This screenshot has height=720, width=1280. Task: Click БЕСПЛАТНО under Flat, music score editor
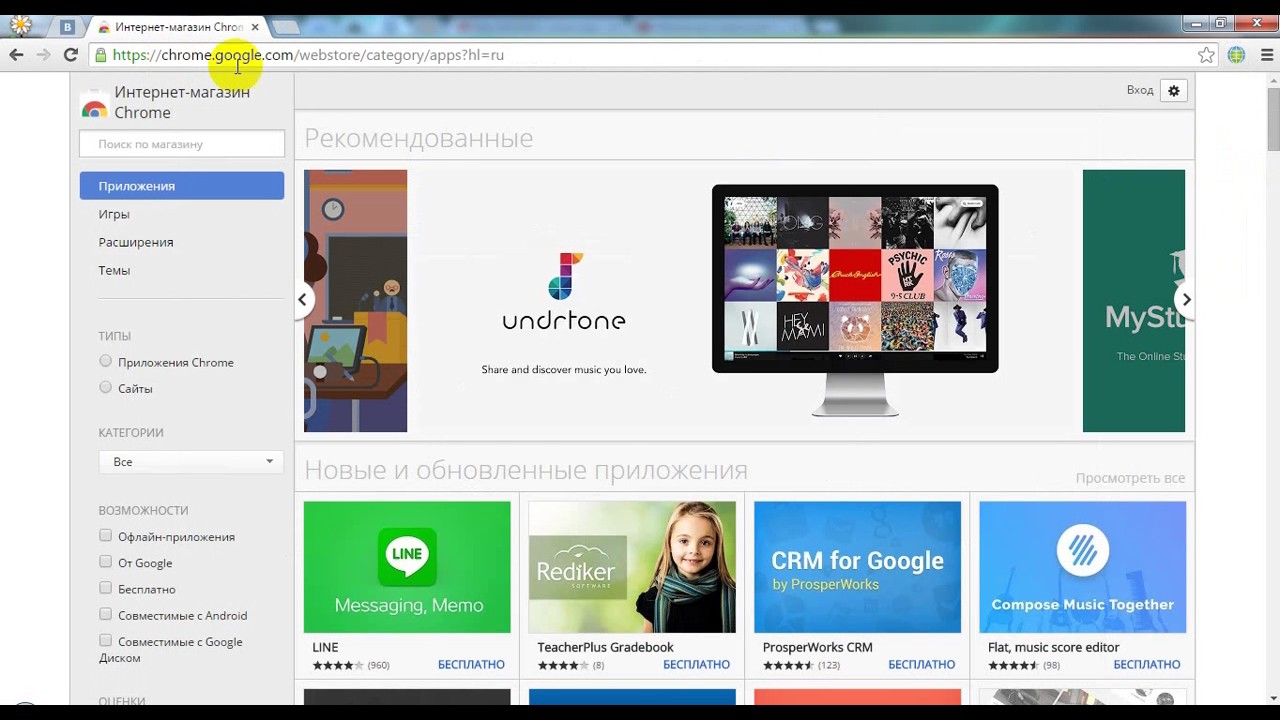1147,665
